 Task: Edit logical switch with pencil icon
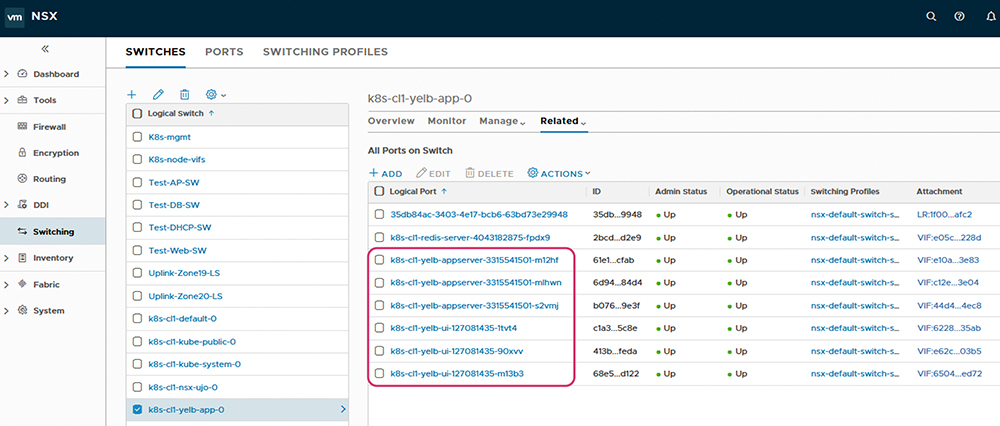(158, 94)
